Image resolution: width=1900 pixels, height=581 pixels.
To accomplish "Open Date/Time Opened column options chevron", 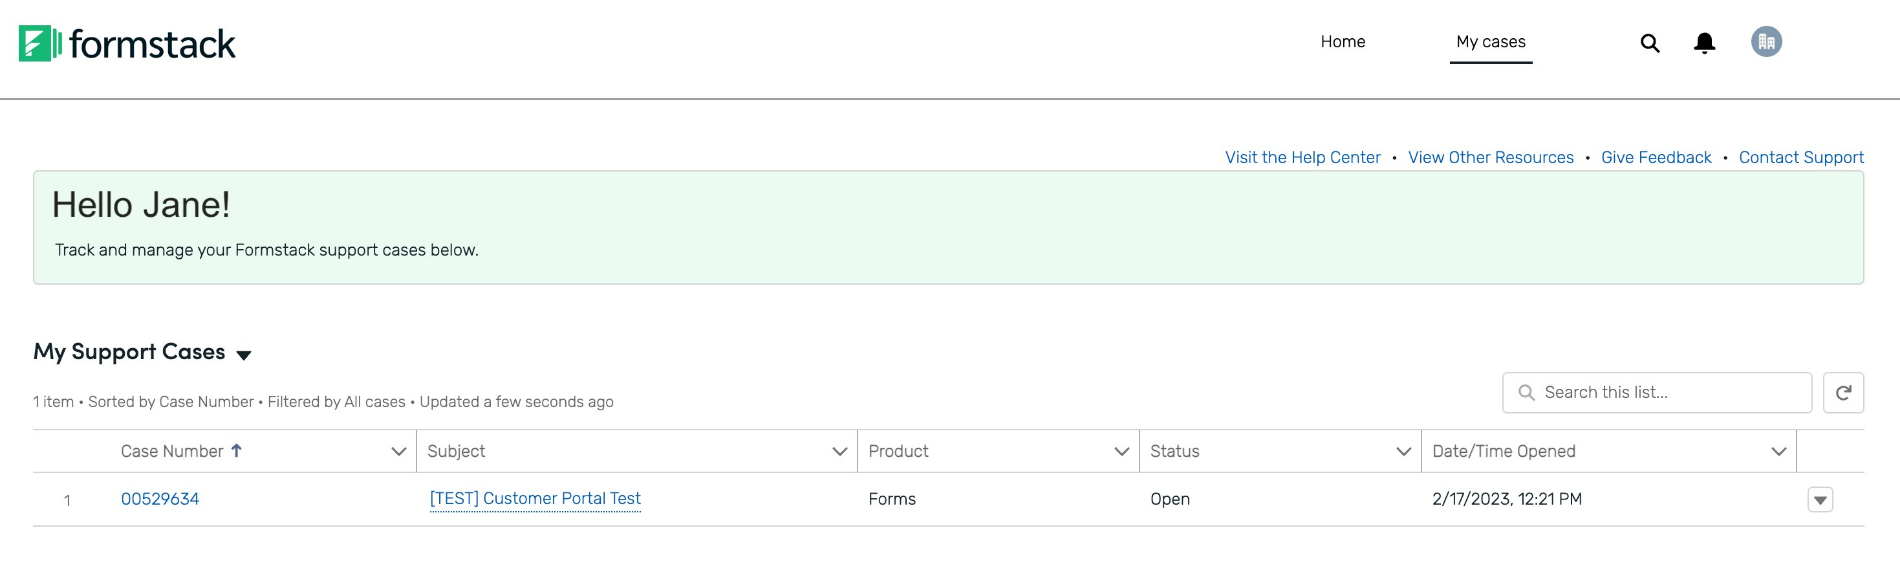I will pos(1778,452).
